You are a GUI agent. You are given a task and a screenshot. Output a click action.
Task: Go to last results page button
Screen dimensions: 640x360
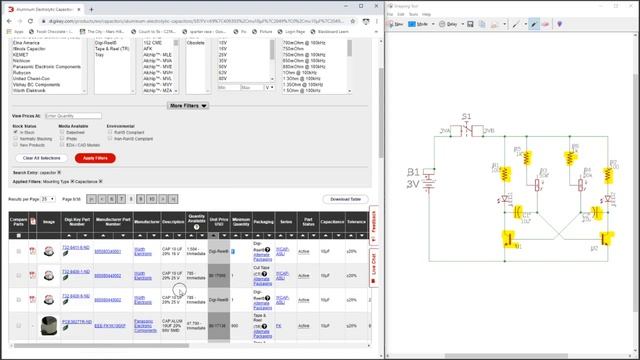(173, 199)
